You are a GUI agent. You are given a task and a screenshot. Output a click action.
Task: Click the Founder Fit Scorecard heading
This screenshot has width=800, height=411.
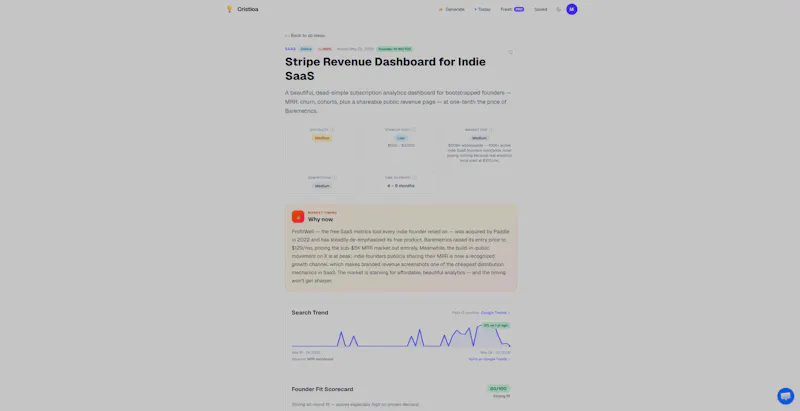[x=322, y=389]
